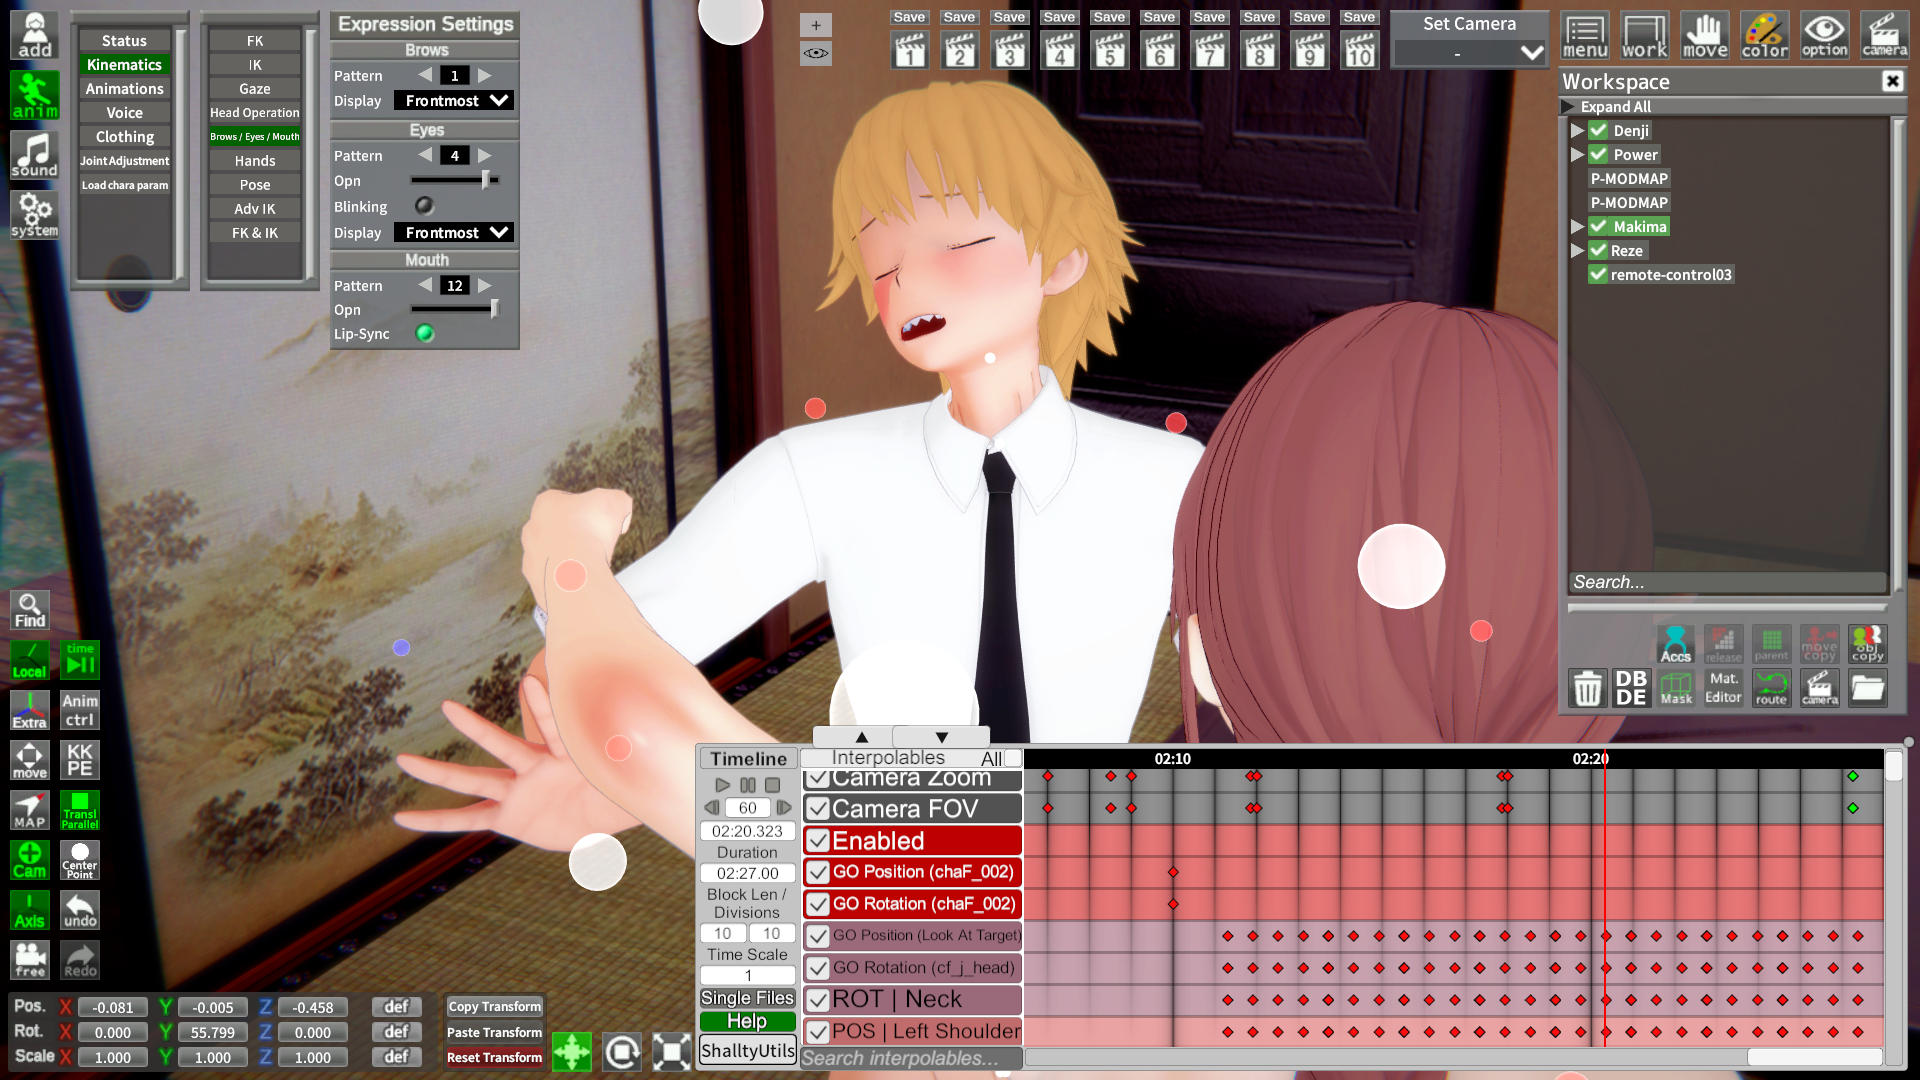Image resolution: width=1920 pixels, height=1080 pixels.
Task: Expand the Reze tree node
Action: (x=1577, y=250)
